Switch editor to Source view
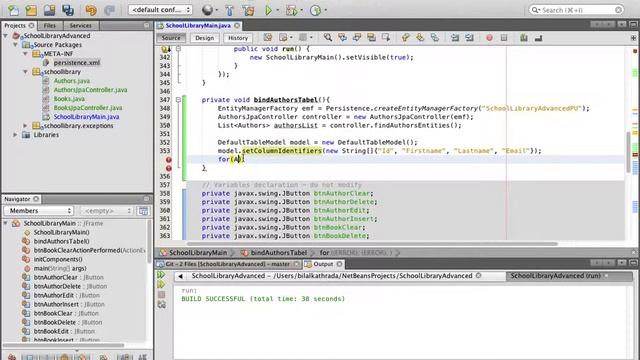This screenshot has height=360, width=640. [x=171, y=38]
